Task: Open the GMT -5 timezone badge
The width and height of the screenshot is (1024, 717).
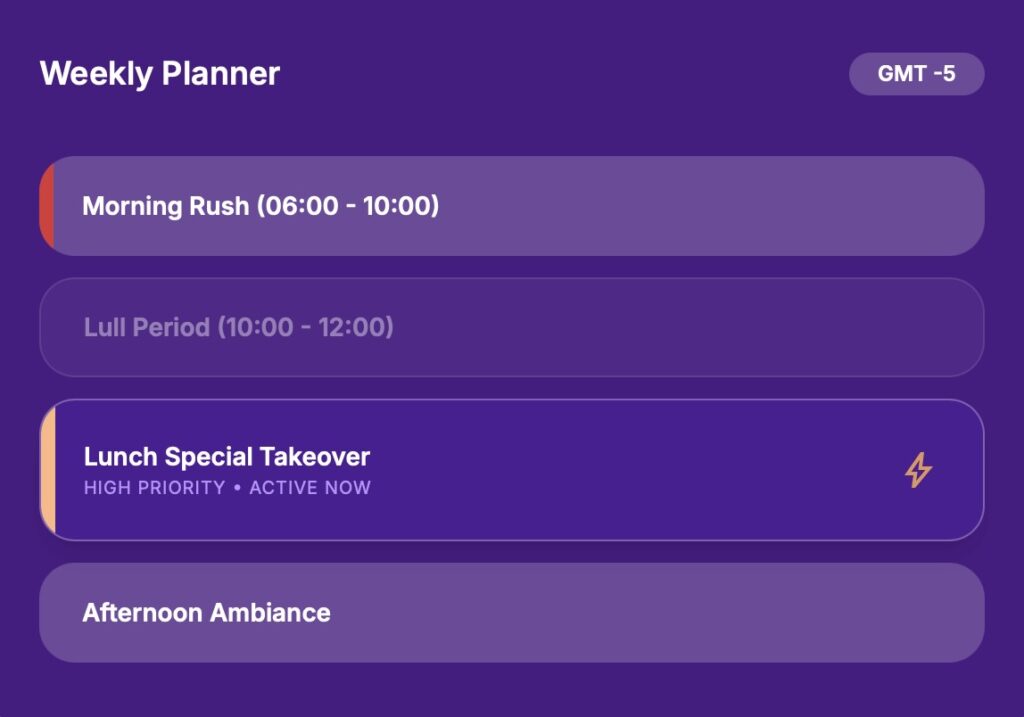Action: click(x=916, y=74)
